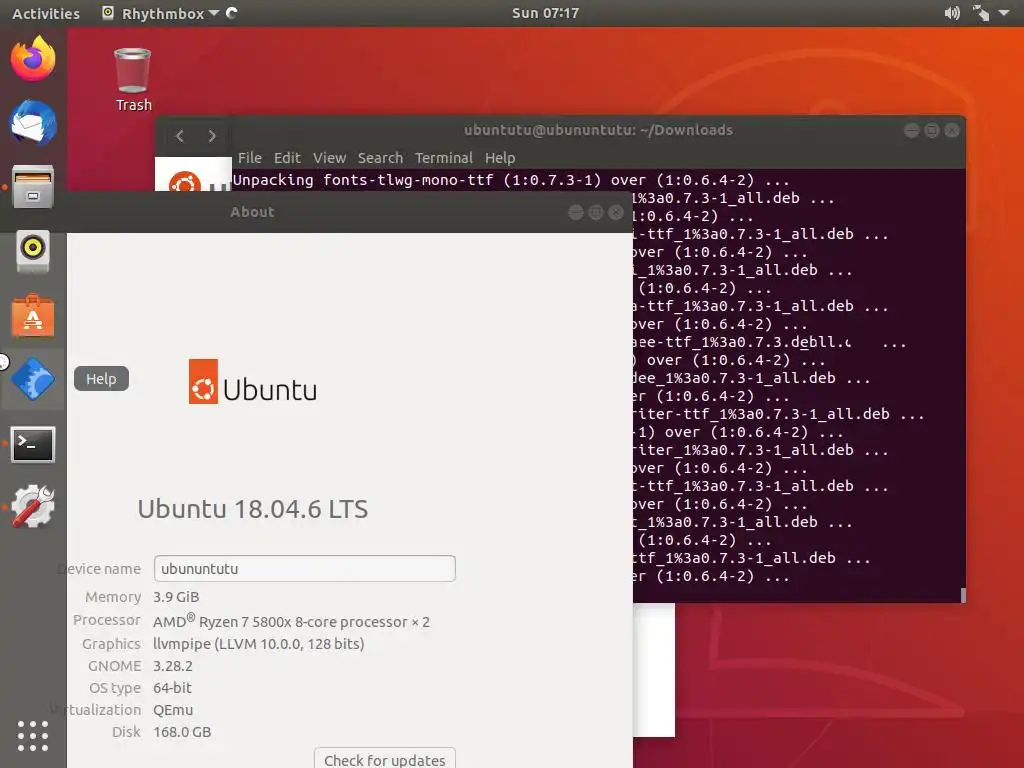Viewport: 1024px width, 768px height.
Task: Open the Terminal Edit menu
Action: click(287, 158)
